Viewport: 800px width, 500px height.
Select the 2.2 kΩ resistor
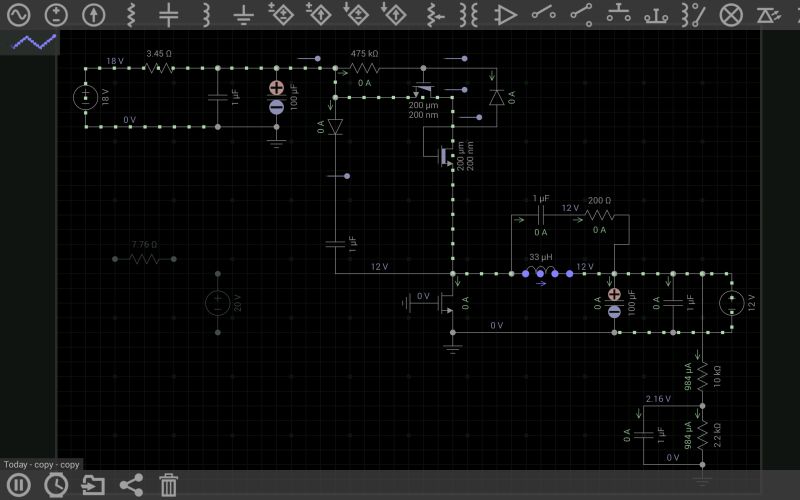(703, 435)
